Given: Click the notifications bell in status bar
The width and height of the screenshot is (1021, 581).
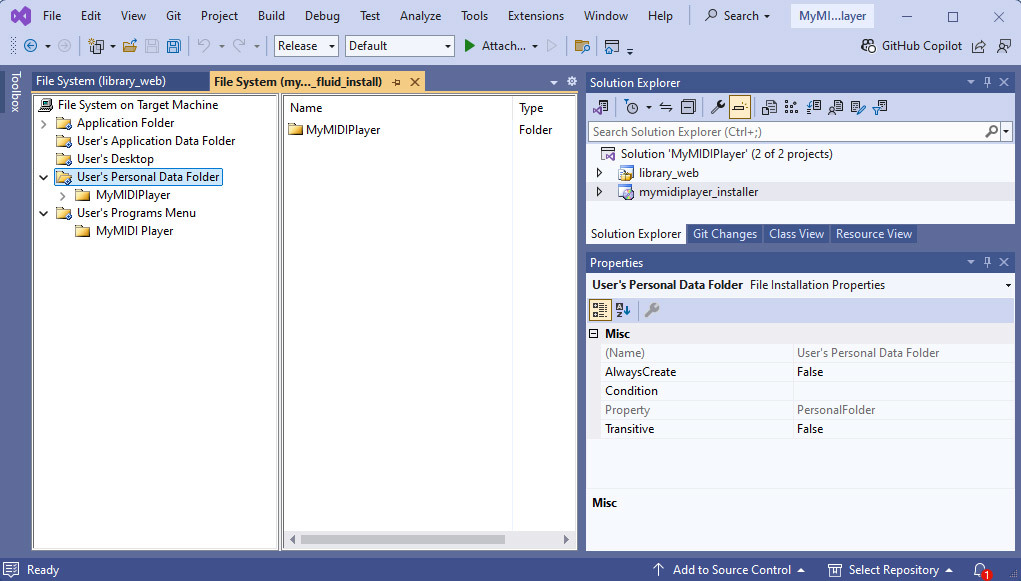Looking at the screenshot, I should tap(981, 570).
